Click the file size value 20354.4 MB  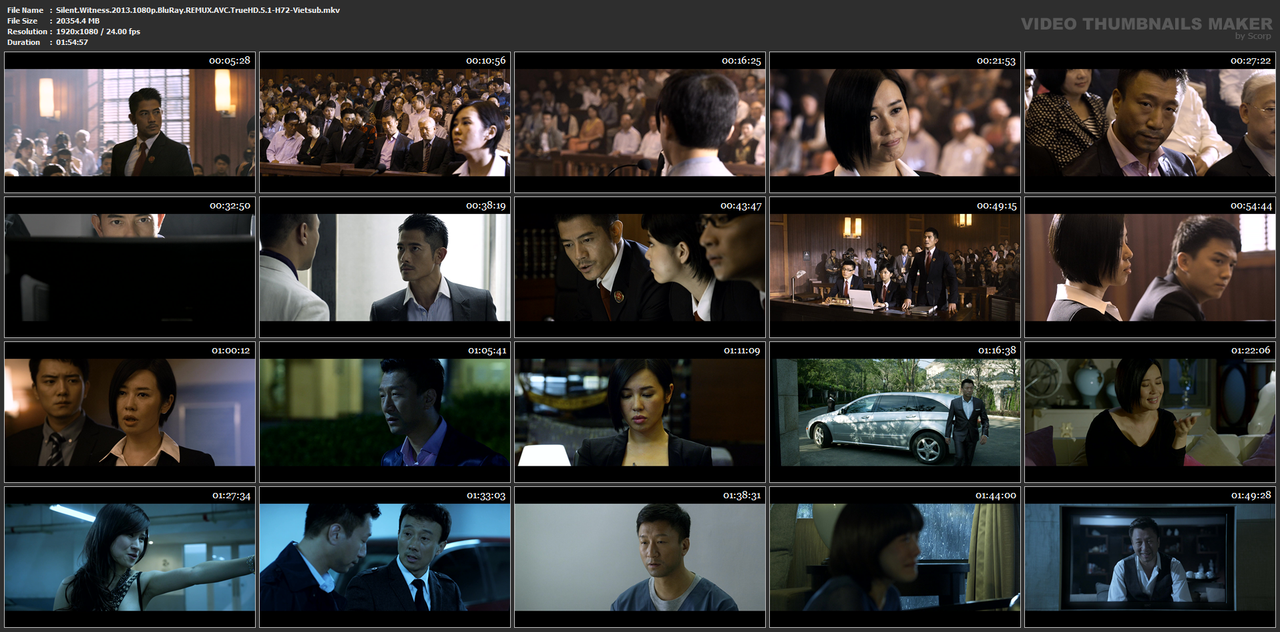click(78, 21)
